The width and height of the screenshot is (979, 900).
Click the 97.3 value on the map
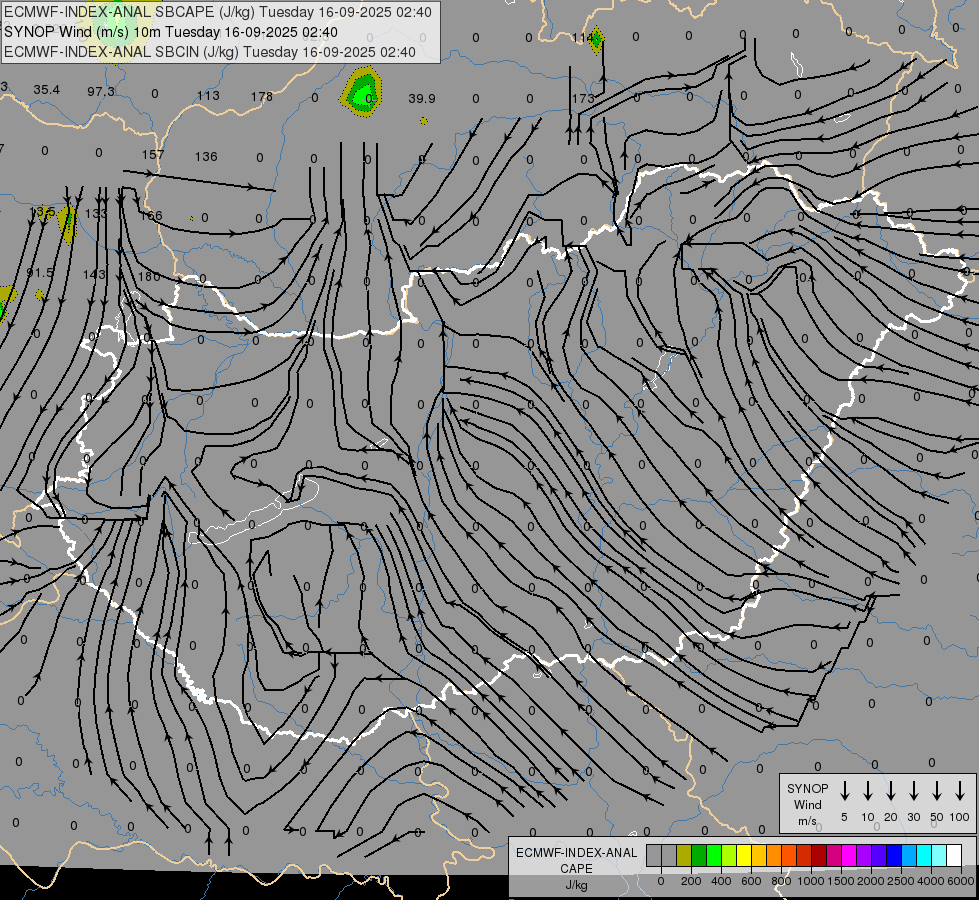101,92
